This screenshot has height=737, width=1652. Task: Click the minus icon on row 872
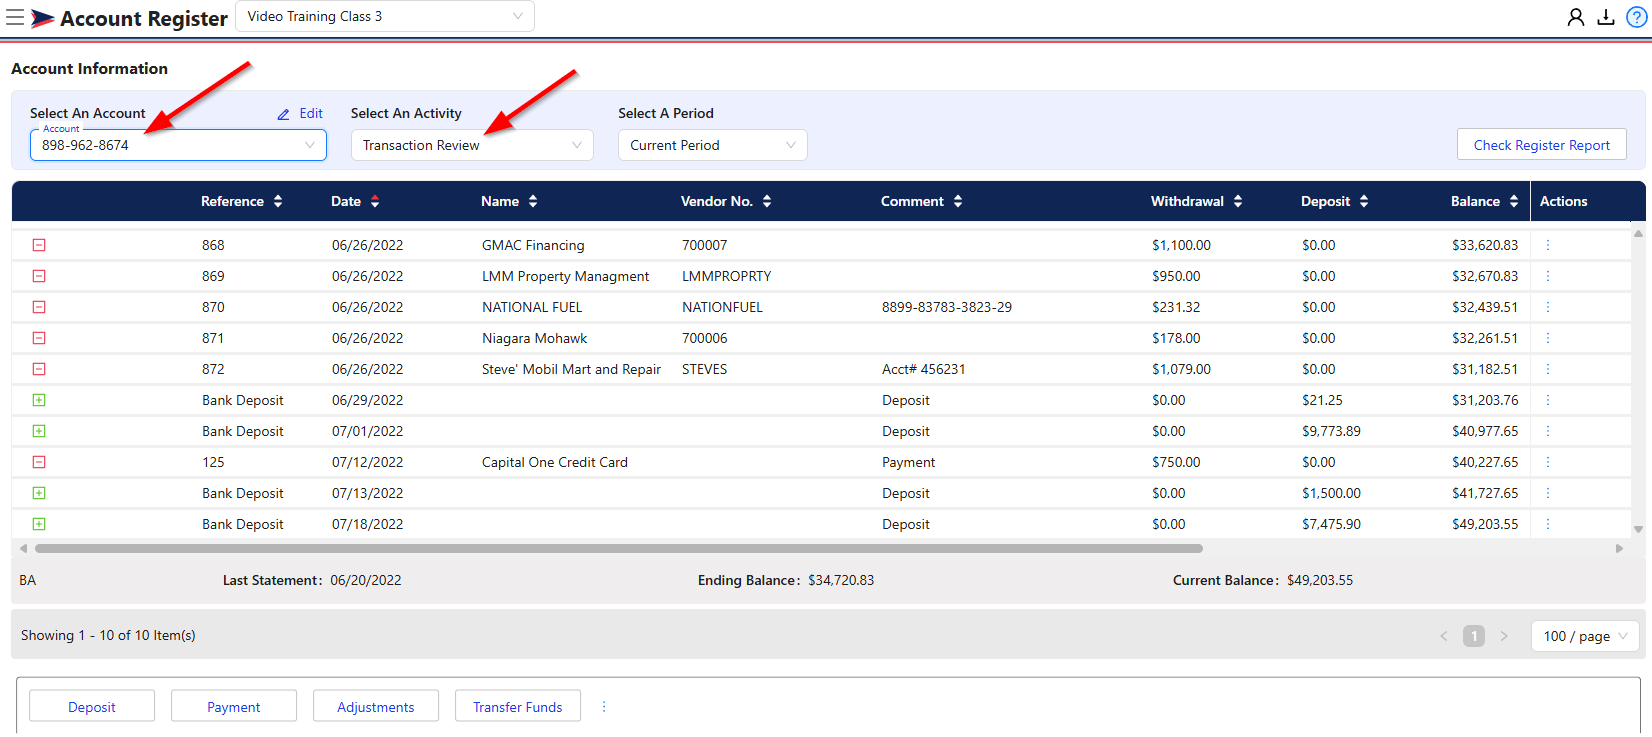(x=39, y=369)
